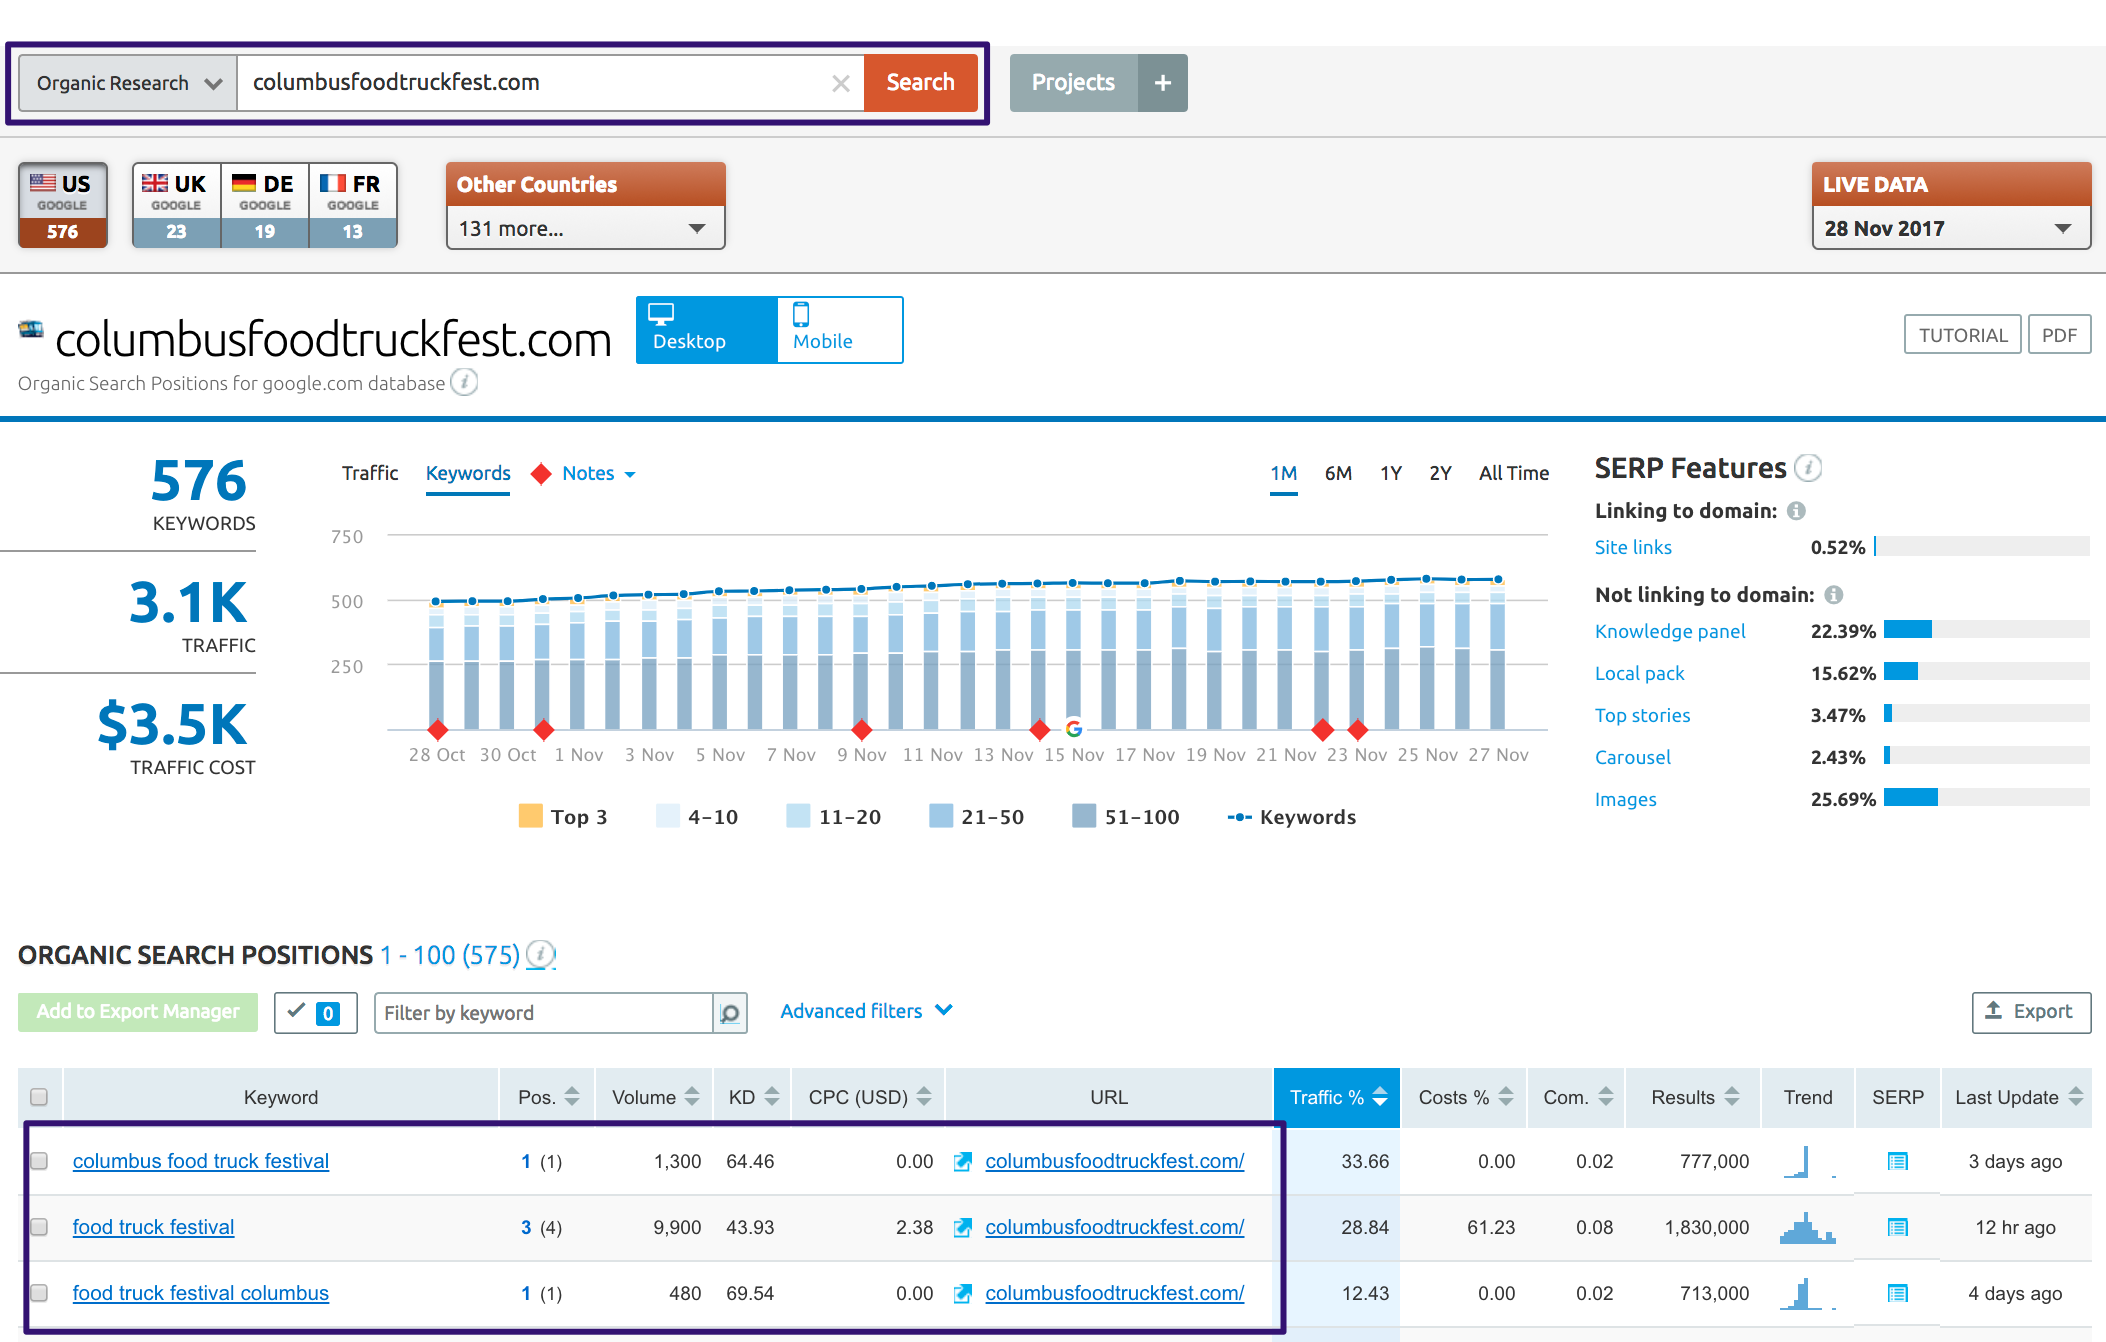
Task: Click the orange Search button
Action: [920, 83]
